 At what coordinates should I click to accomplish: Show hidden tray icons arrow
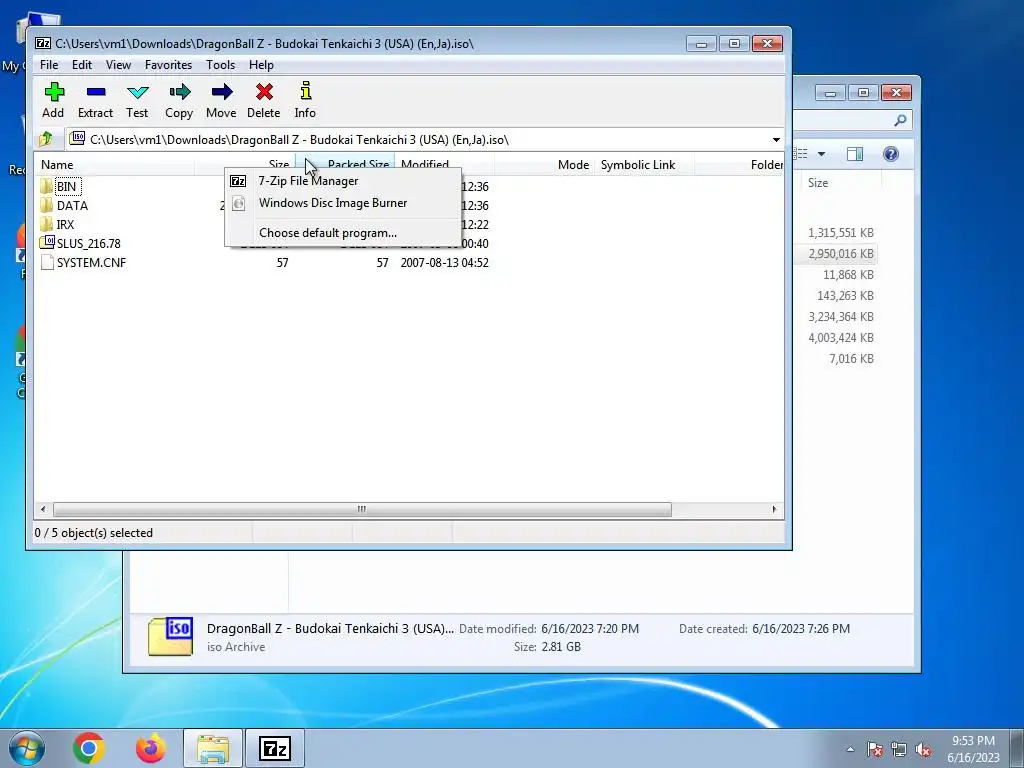point(850,749)
